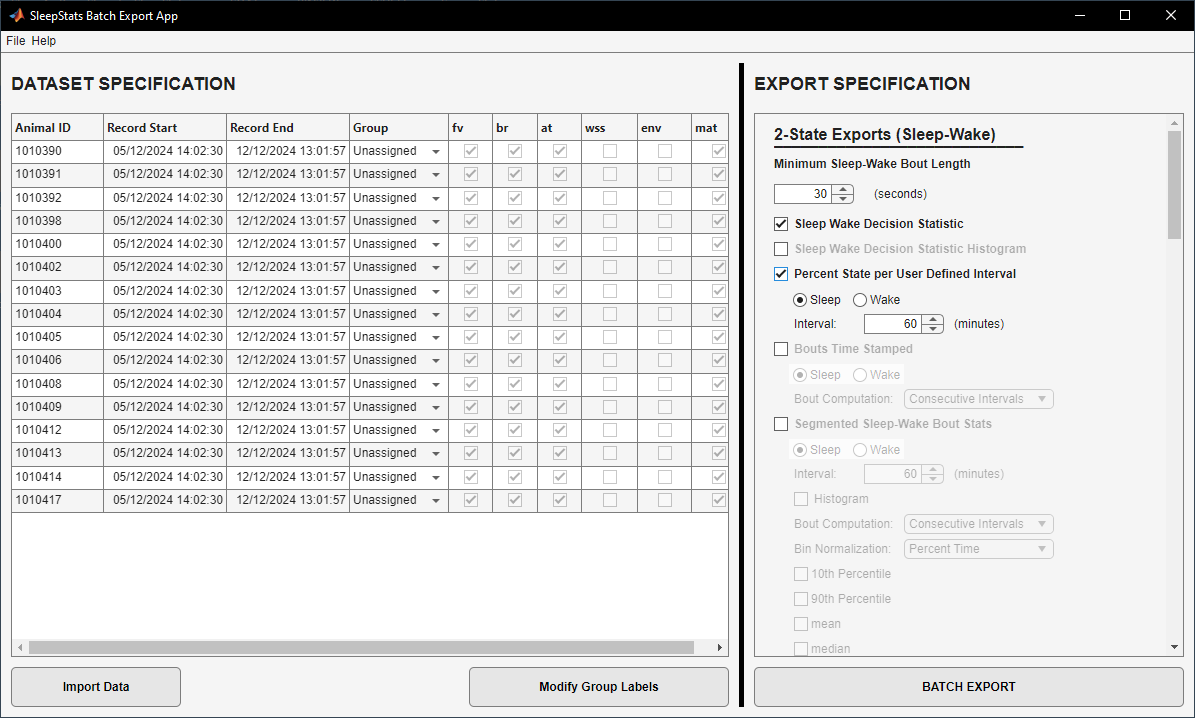Screen dimensions: 1195x718
Task: Uncheck Sleep Wake Decision Statistic
Action: pyautogui.click(x=781, y=224)
